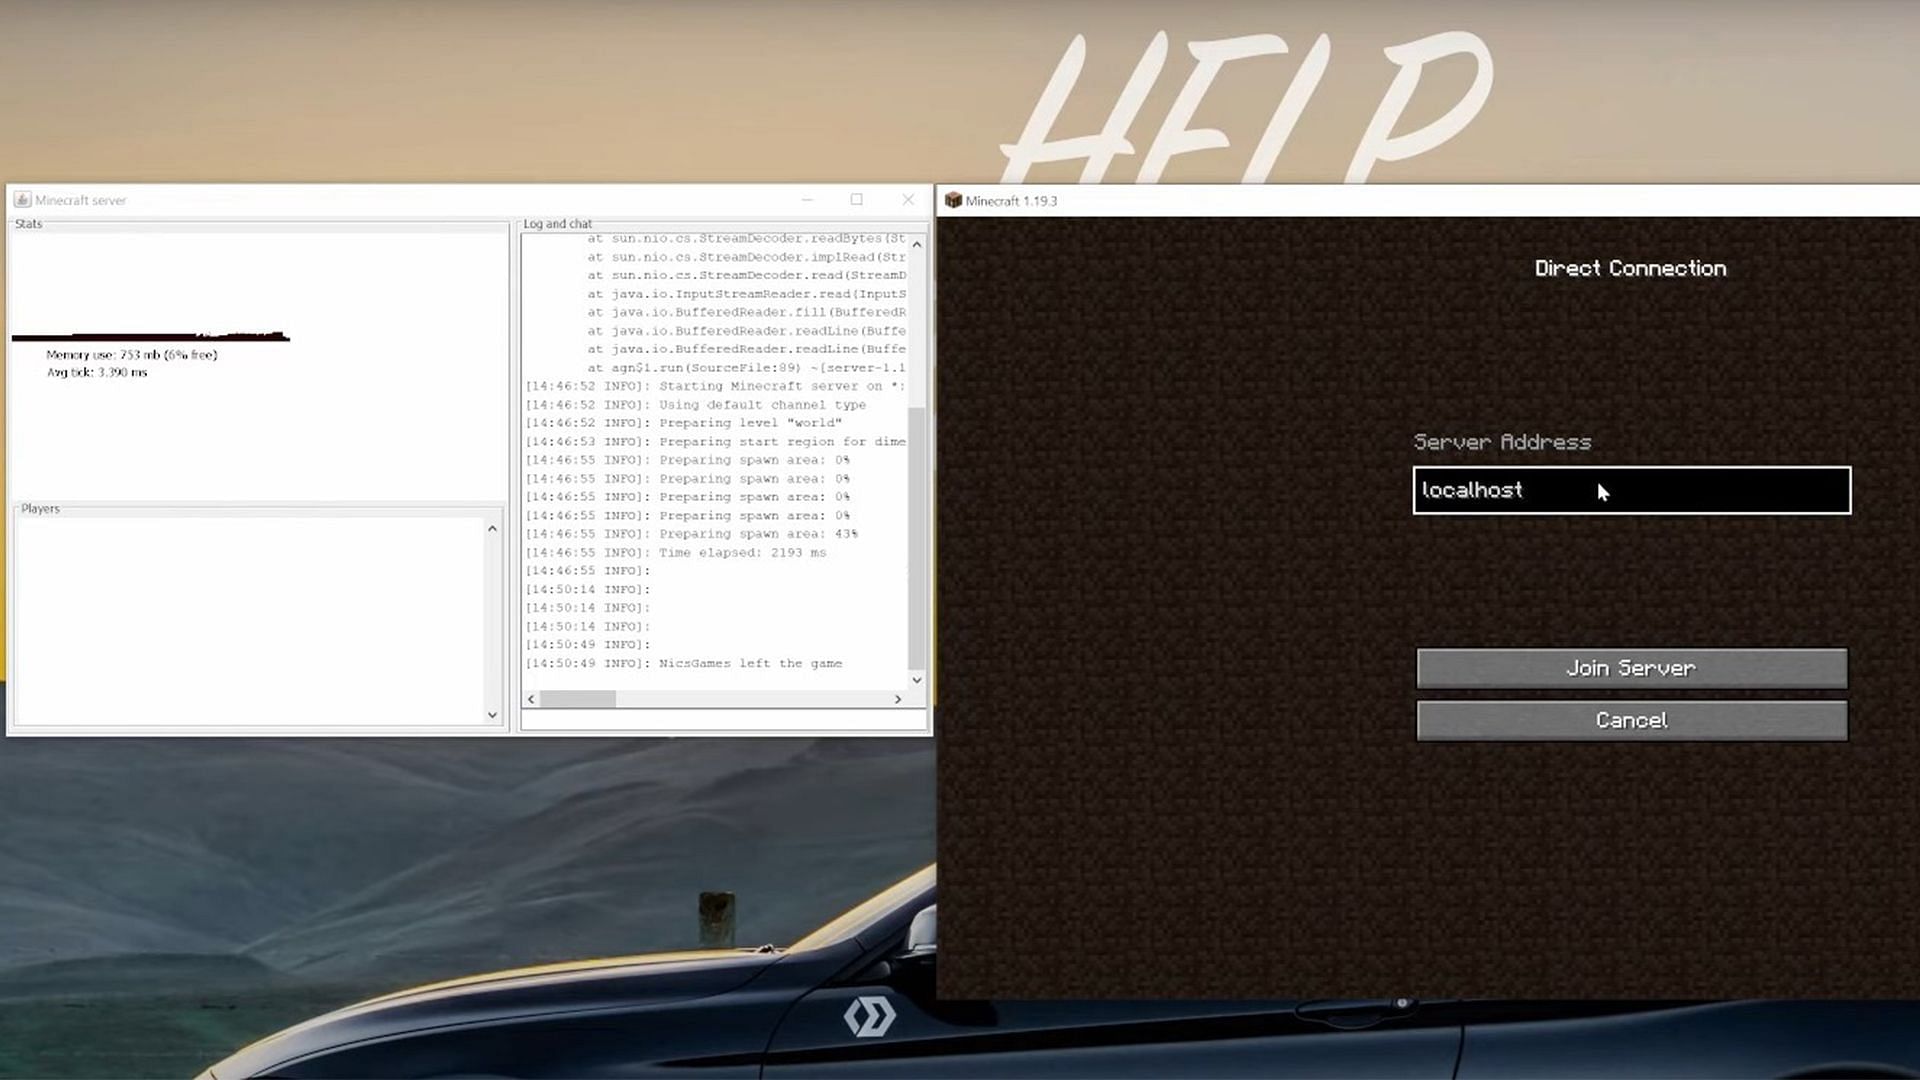Click the Cancel button

point(1633,720)
